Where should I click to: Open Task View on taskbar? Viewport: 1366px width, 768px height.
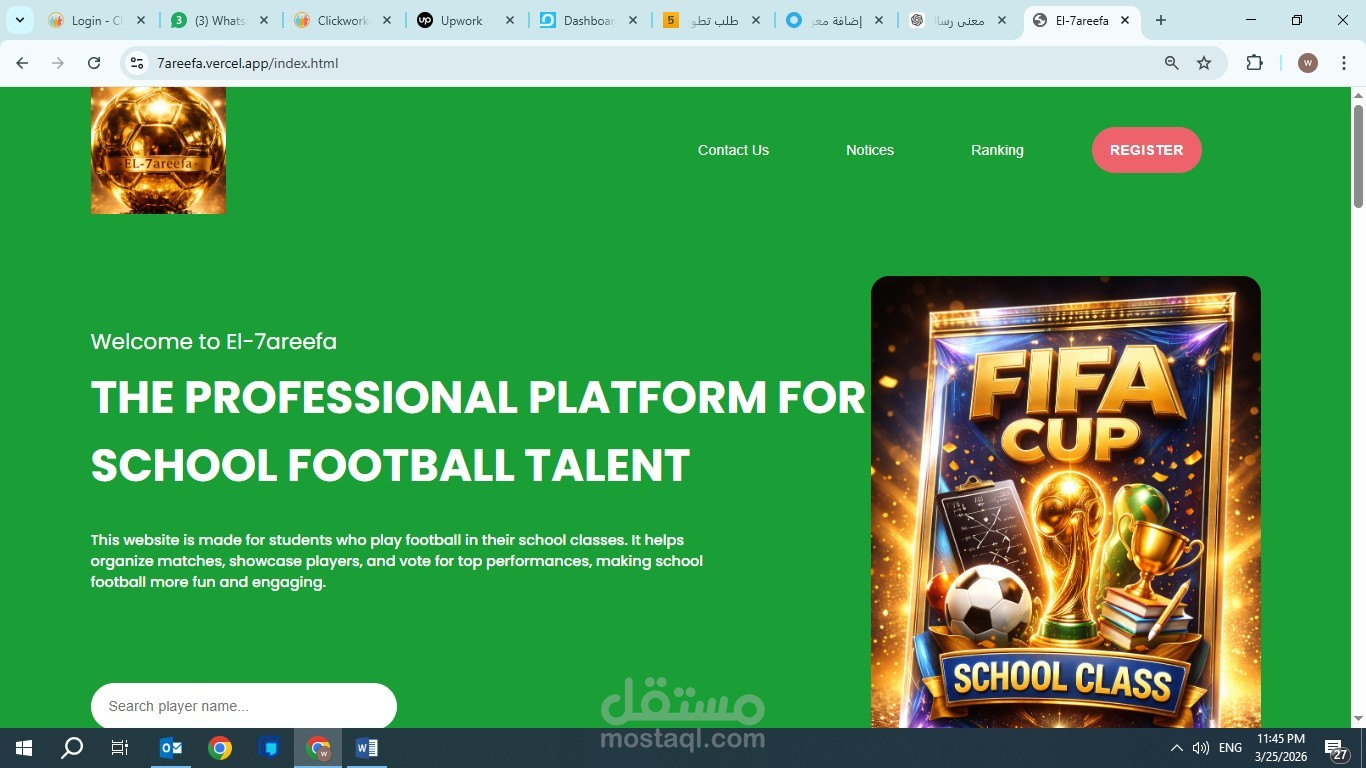click(120, 748)
